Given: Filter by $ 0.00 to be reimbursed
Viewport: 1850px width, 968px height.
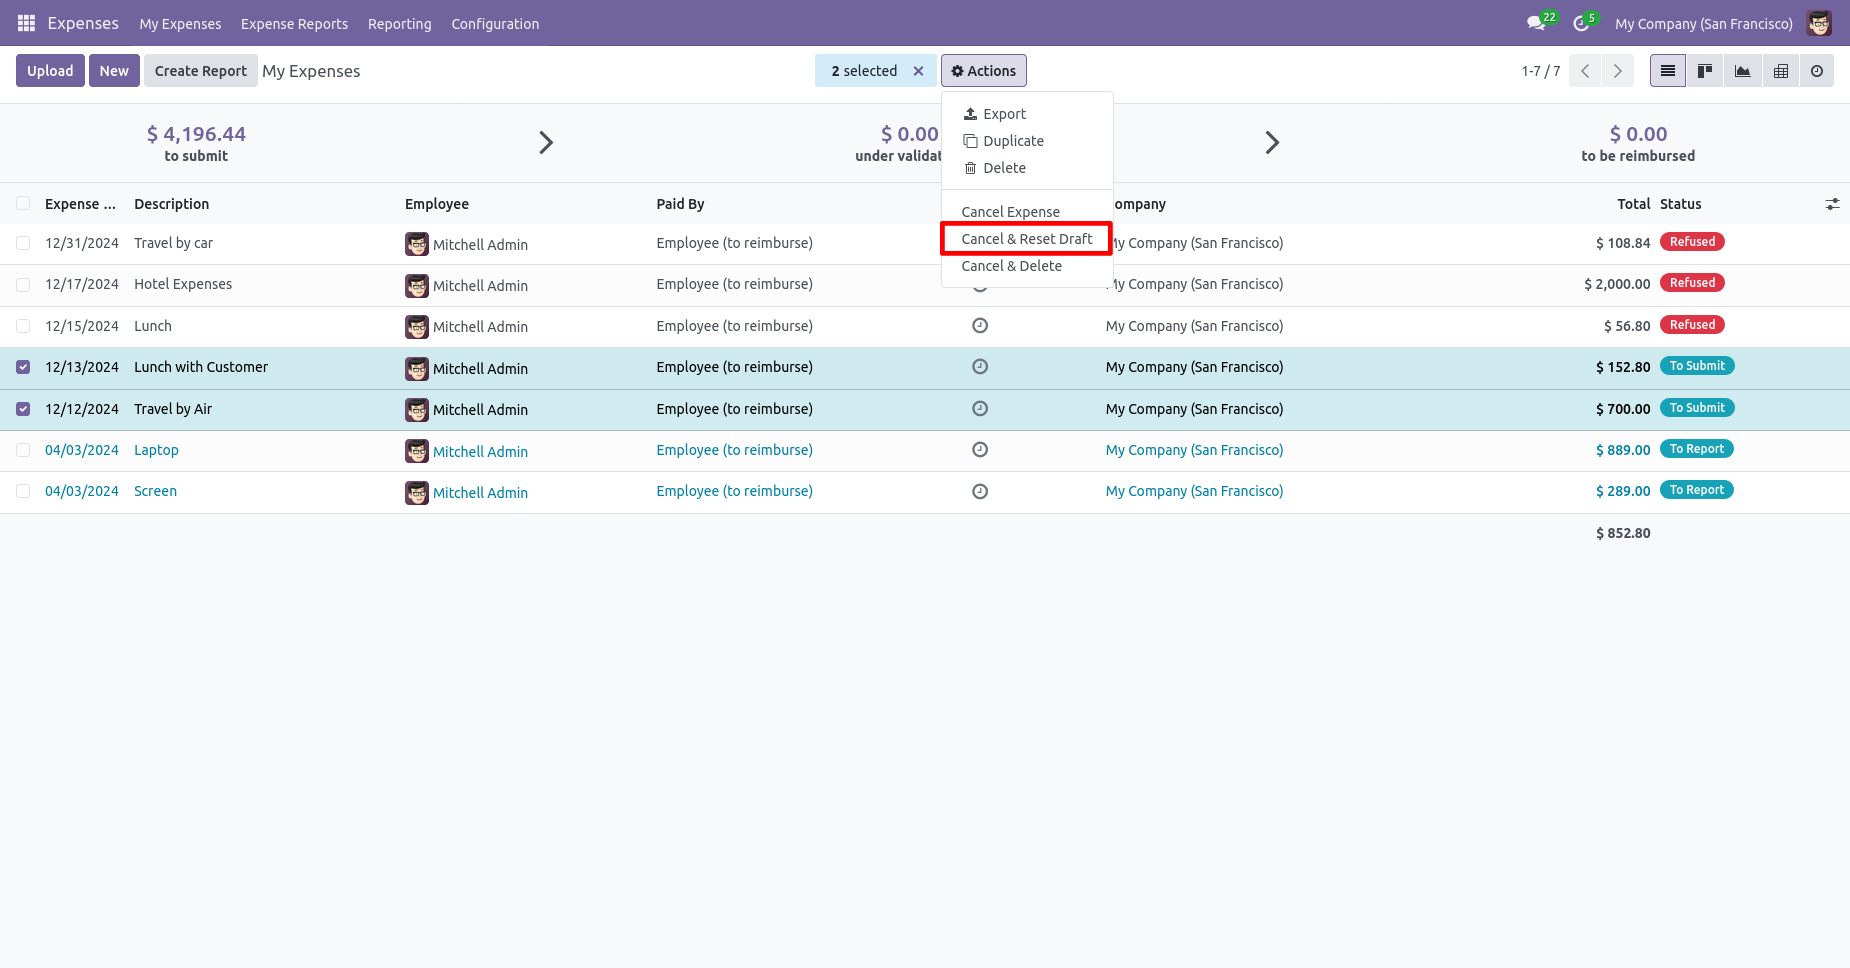Looking at the screenshot, I should (1638, 143).
